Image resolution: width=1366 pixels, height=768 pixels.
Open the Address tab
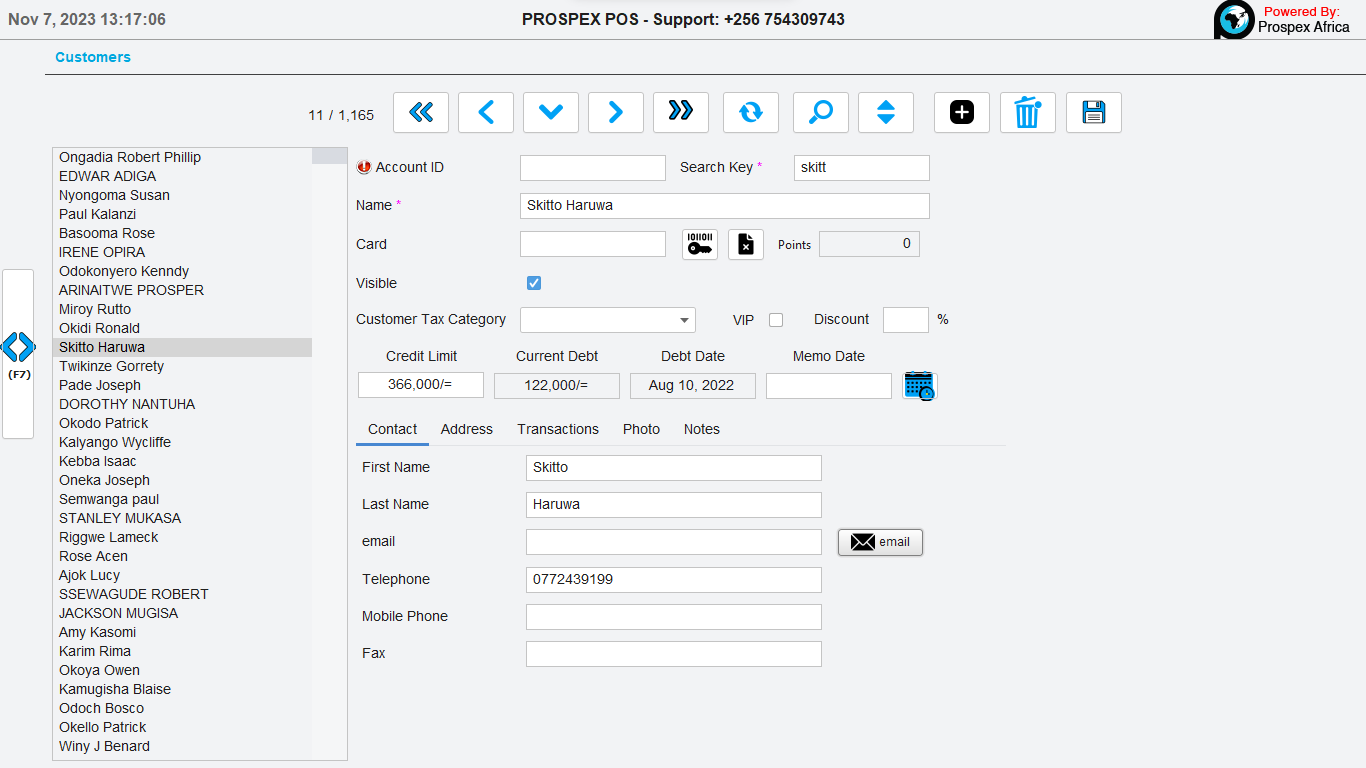467,429
